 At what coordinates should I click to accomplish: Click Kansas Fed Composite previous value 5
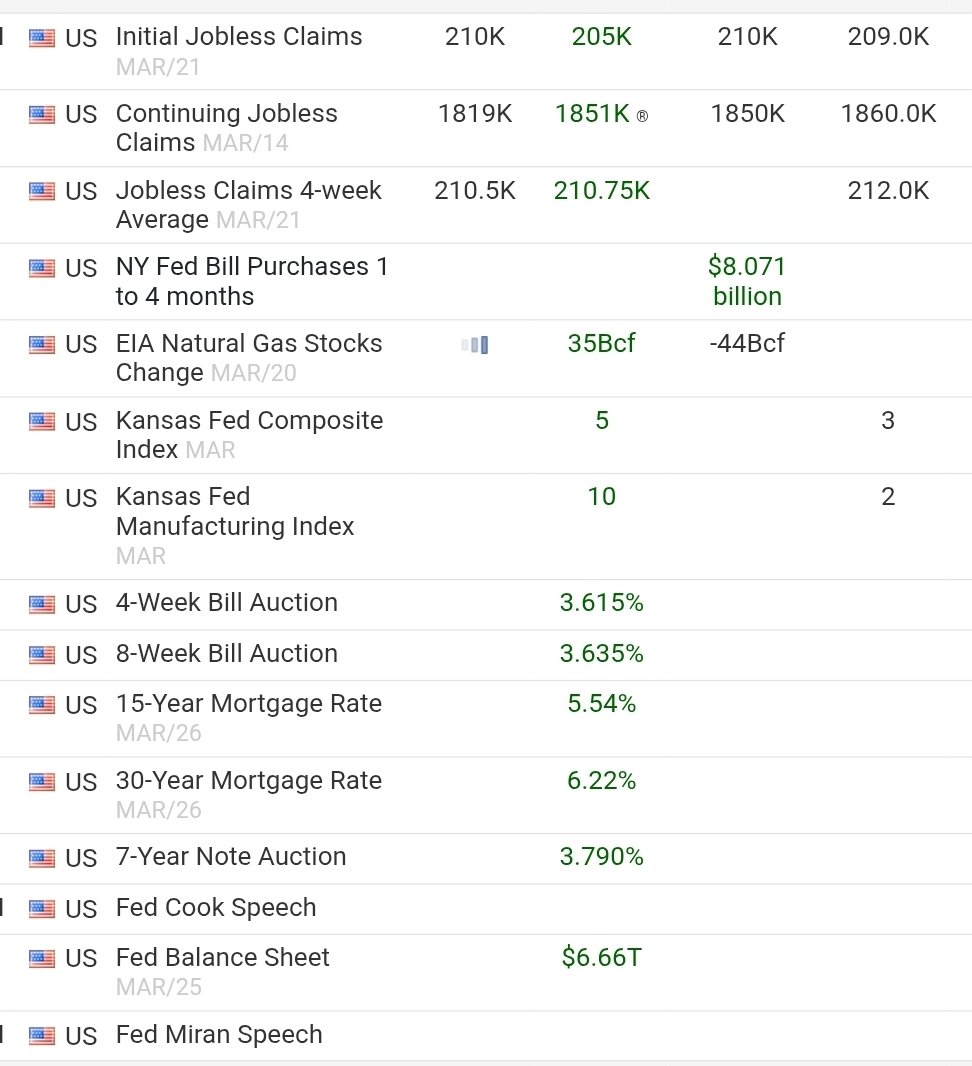pos(602,420)
